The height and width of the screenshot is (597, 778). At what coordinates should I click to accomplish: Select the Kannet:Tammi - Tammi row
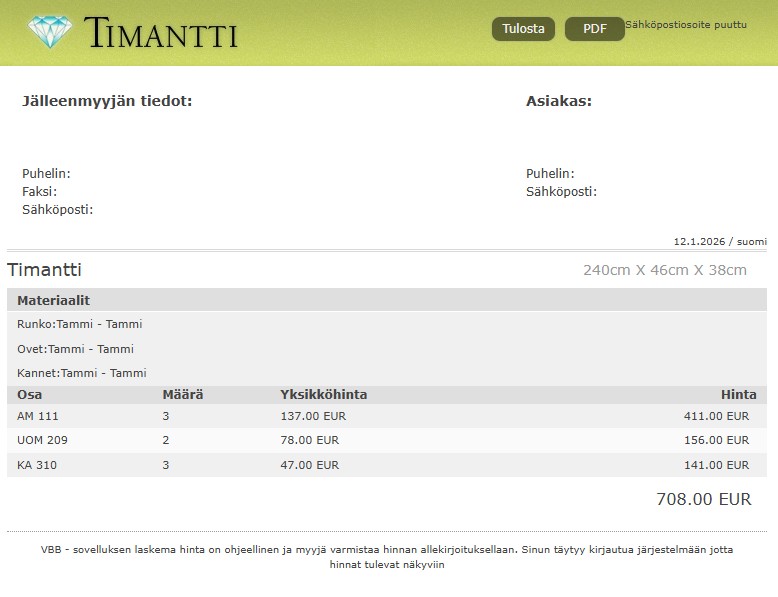[82, 373]
